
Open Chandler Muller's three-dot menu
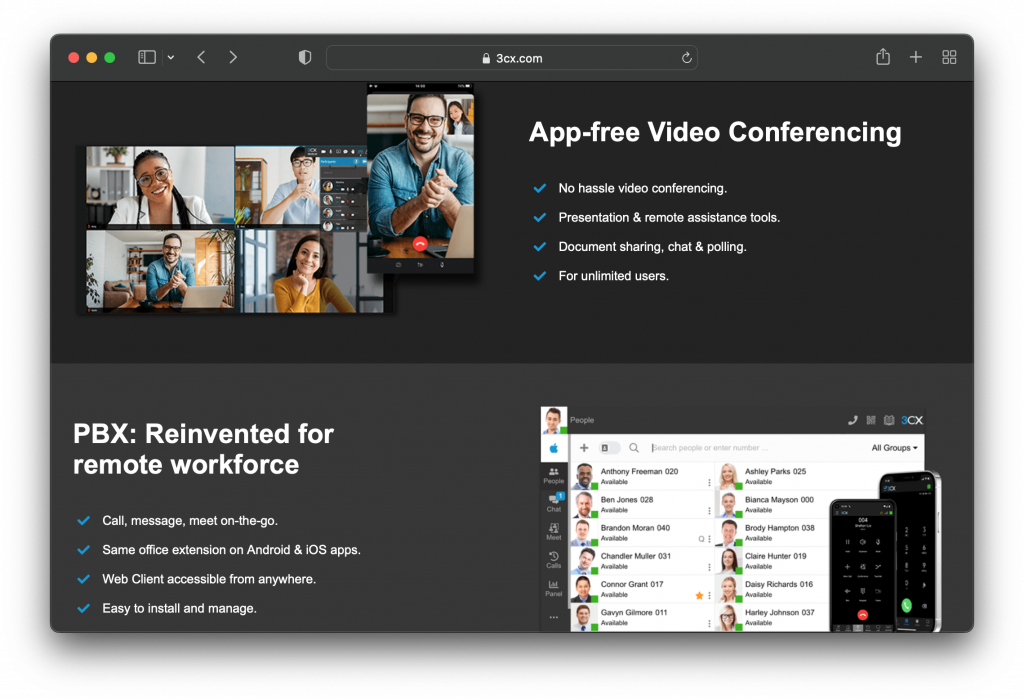[x=709, y=567]
